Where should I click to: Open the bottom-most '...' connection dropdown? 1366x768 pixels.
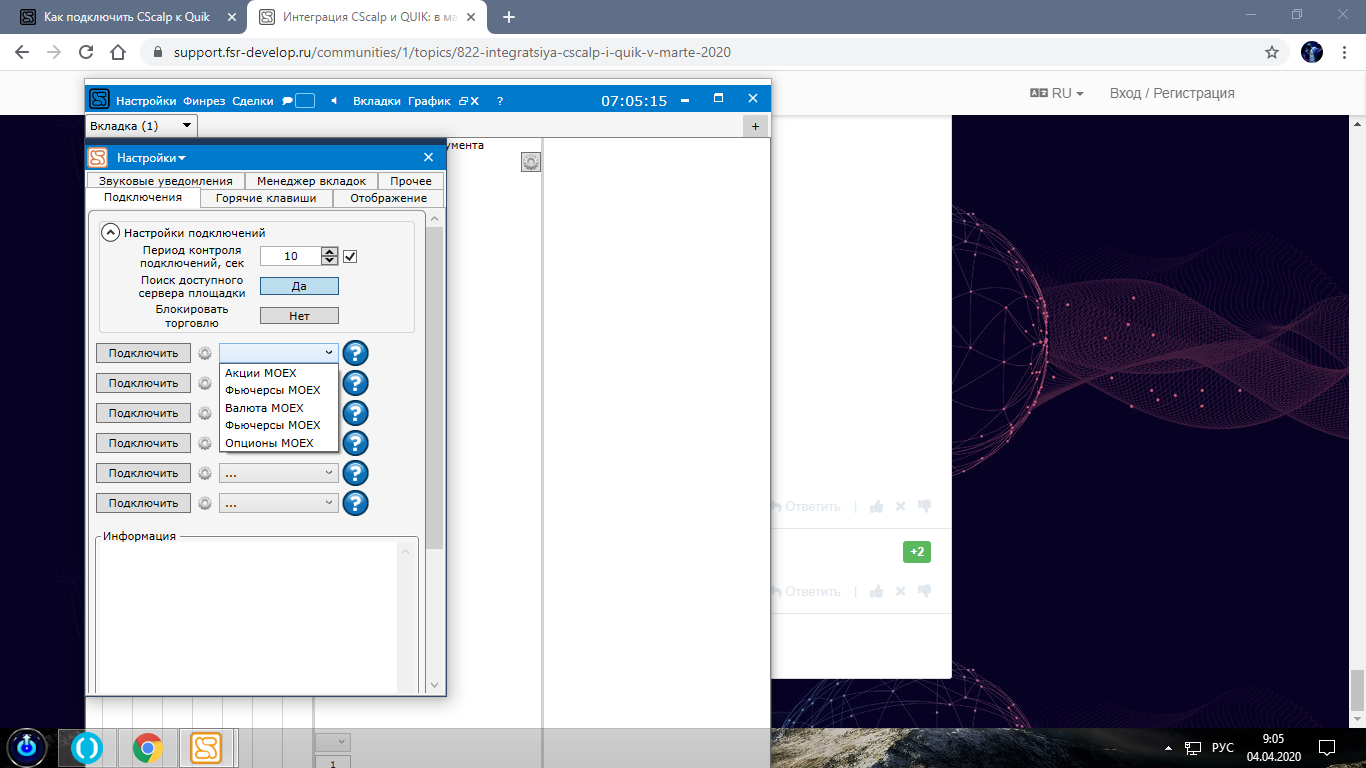(x=279, y=503)
